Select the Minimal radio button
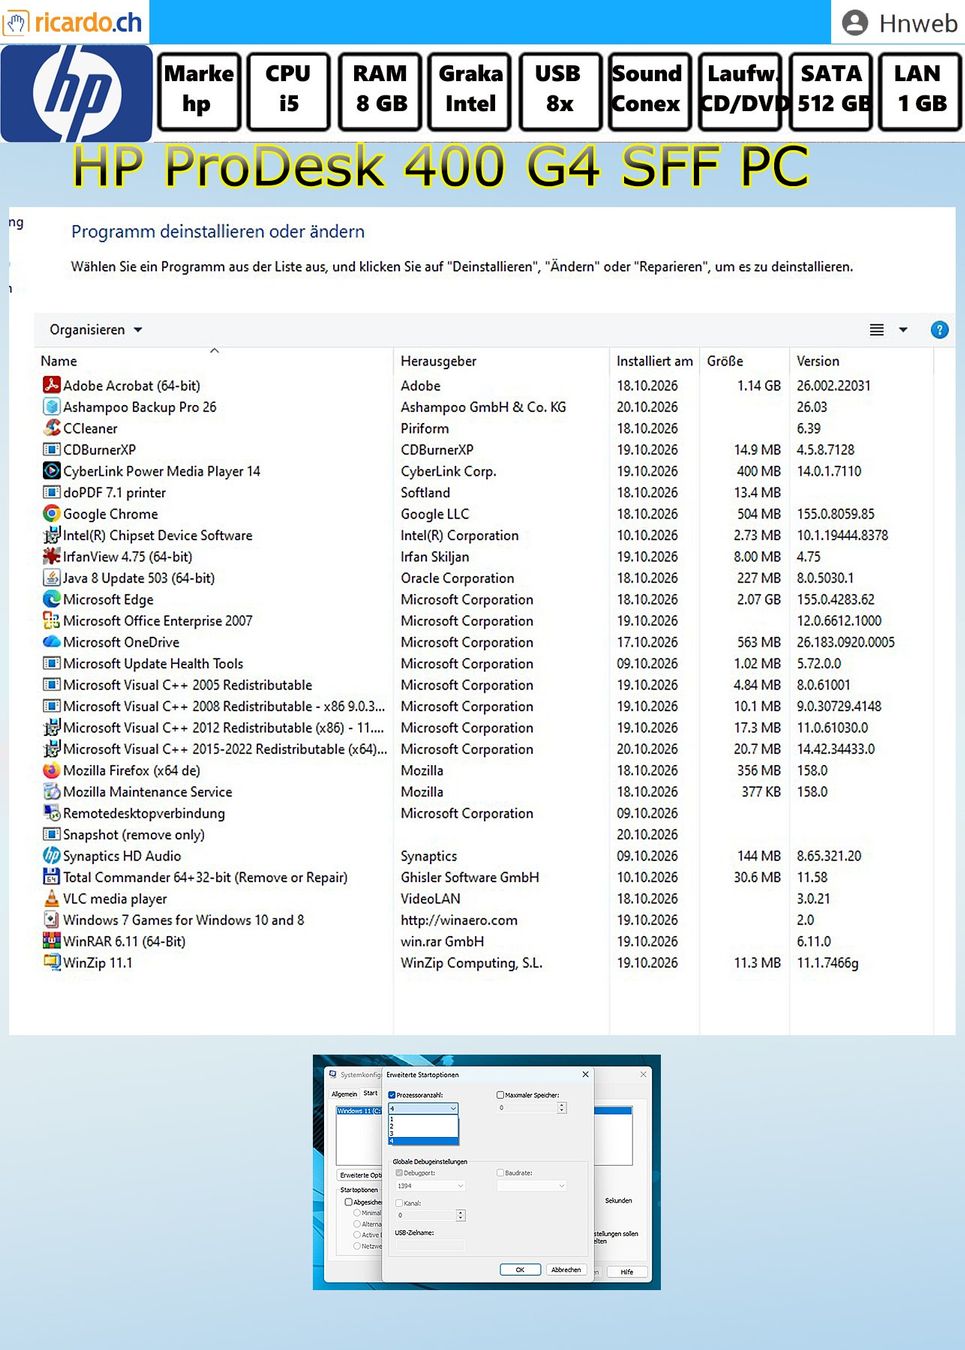 point(357,1213)
